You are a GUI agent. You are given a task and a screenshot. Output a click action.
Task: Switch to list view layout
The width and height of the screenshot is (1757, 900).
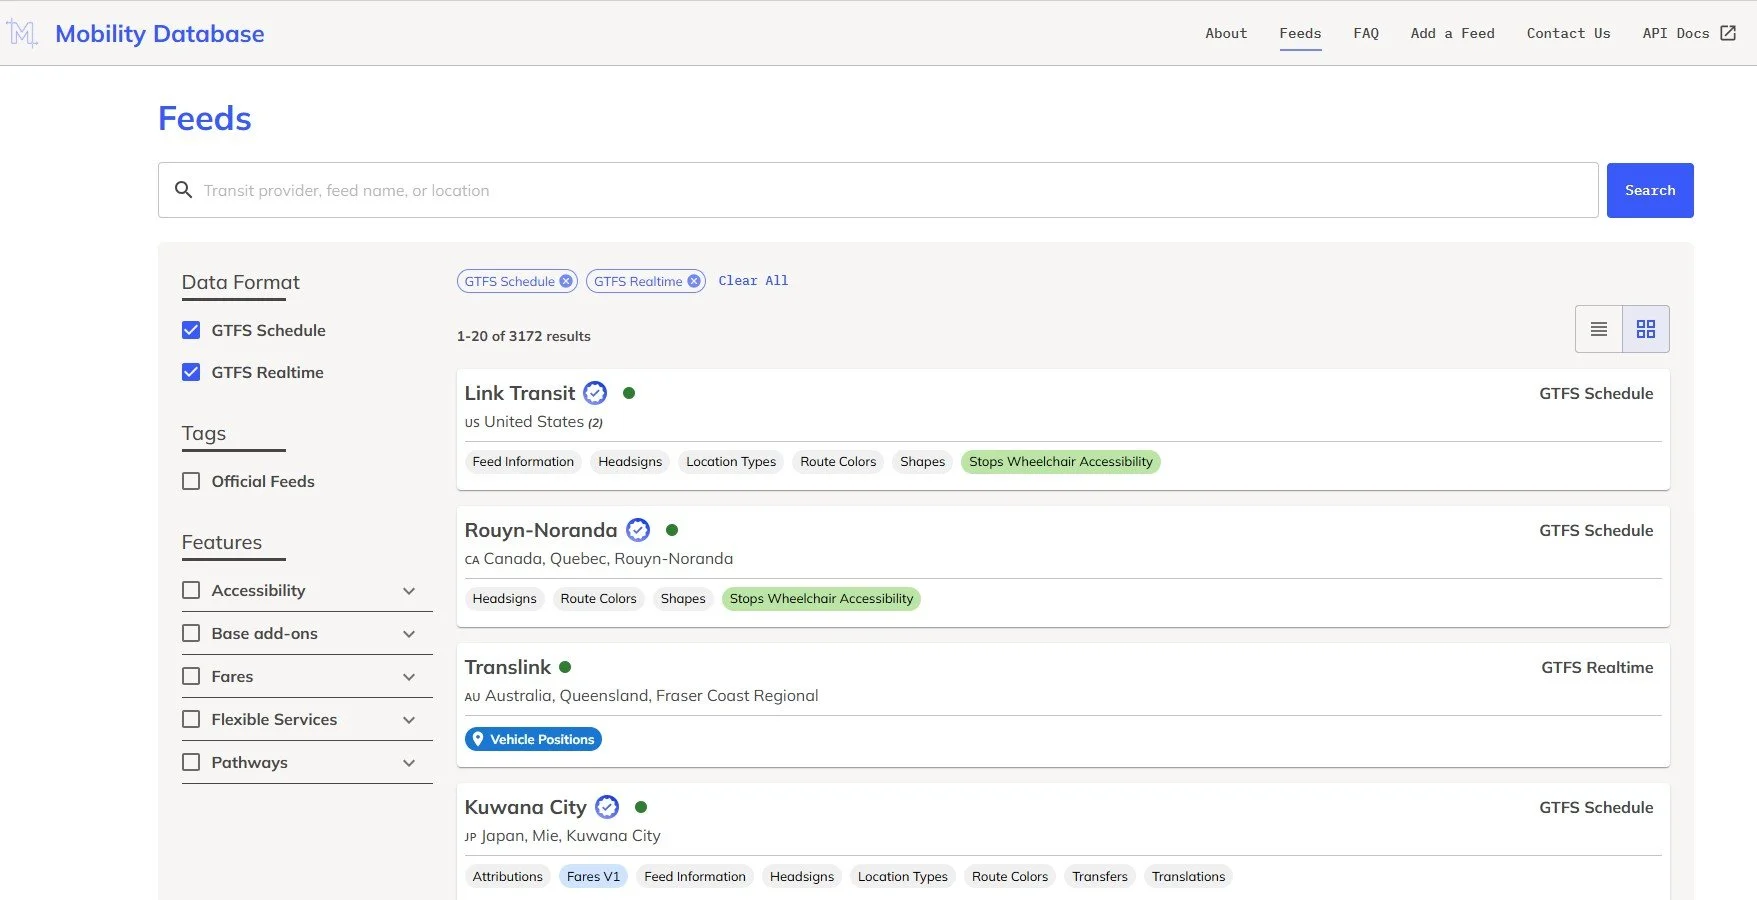[1599, 329]
